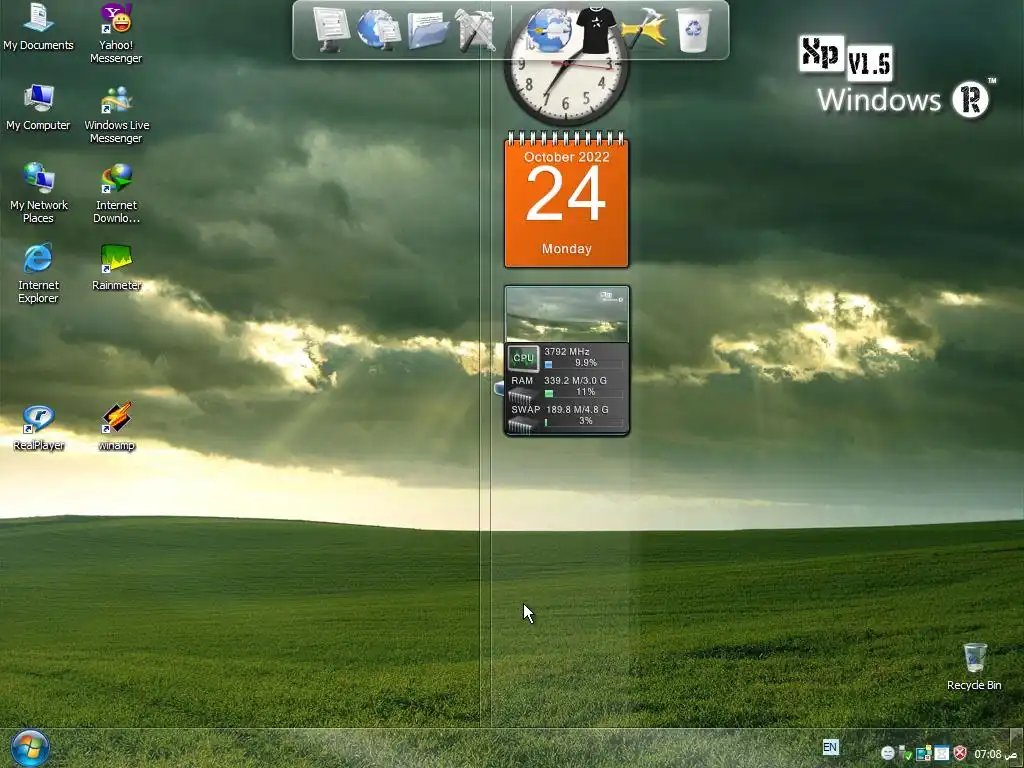The image size is (1024, 768).
Task: Click the CPU 9.9% usage bar
Action: point(583,364)
